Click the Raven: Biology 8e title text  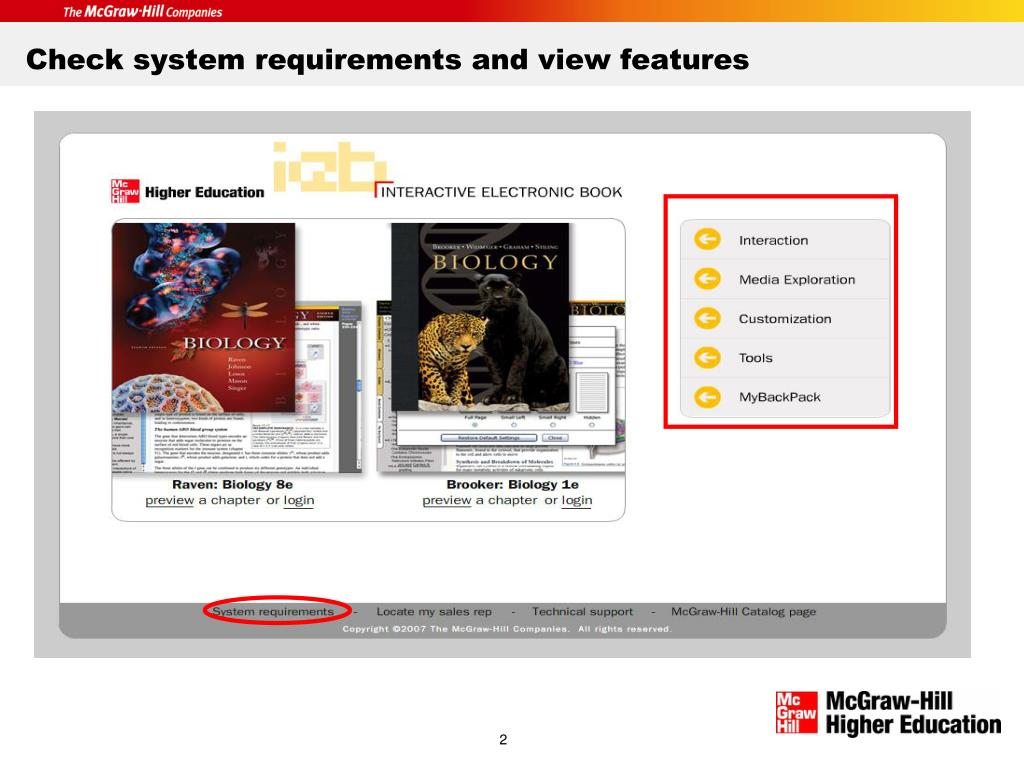click(232, 485)
